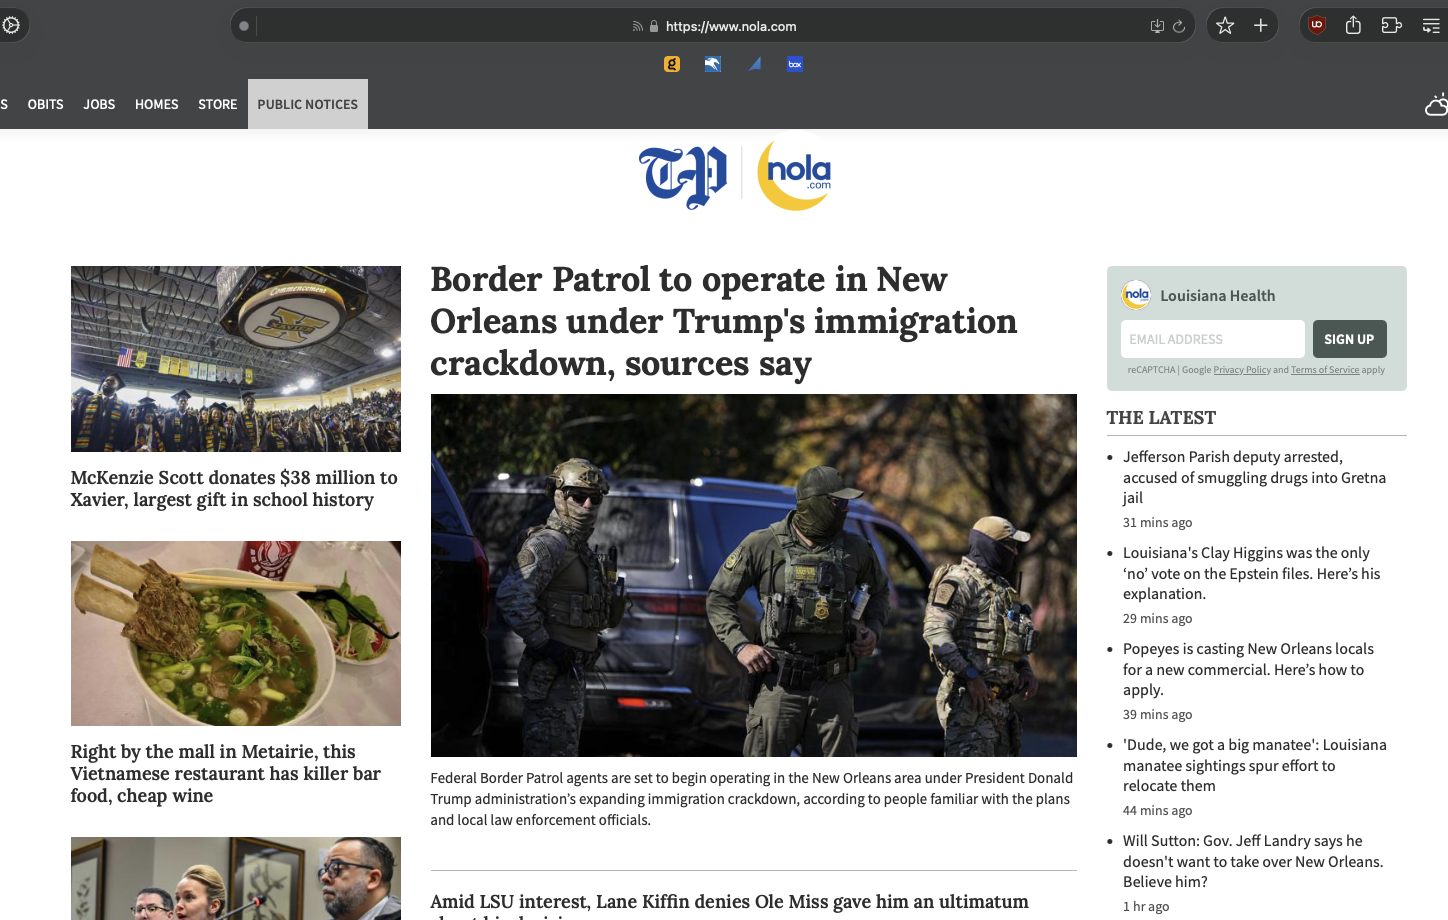Bookmark this page with the star icon
Image resolution: width=1448 pixels, height=920 pixels.
coord(1225,26)
